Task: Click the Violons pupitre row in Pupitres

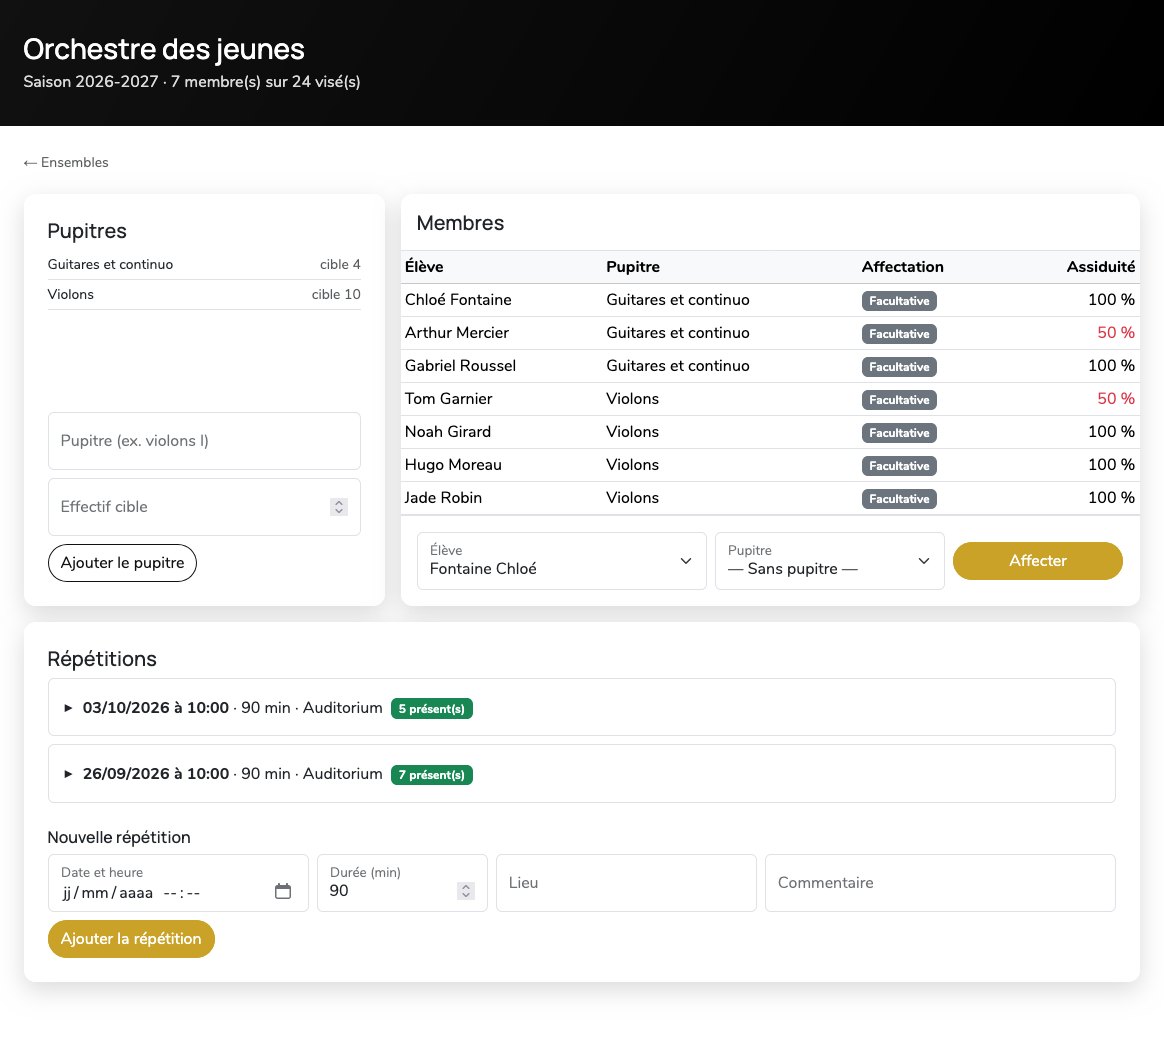Action: 204,295
